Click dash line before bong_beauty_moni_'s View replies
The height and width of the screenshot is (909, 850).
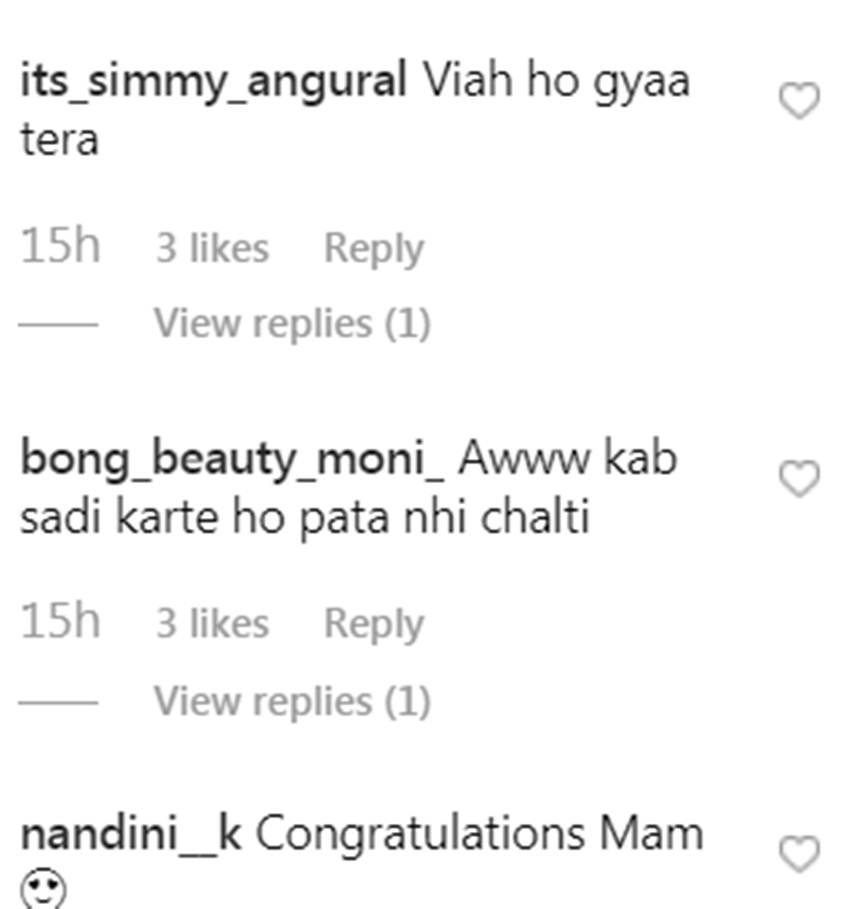[x=58, y=702]
